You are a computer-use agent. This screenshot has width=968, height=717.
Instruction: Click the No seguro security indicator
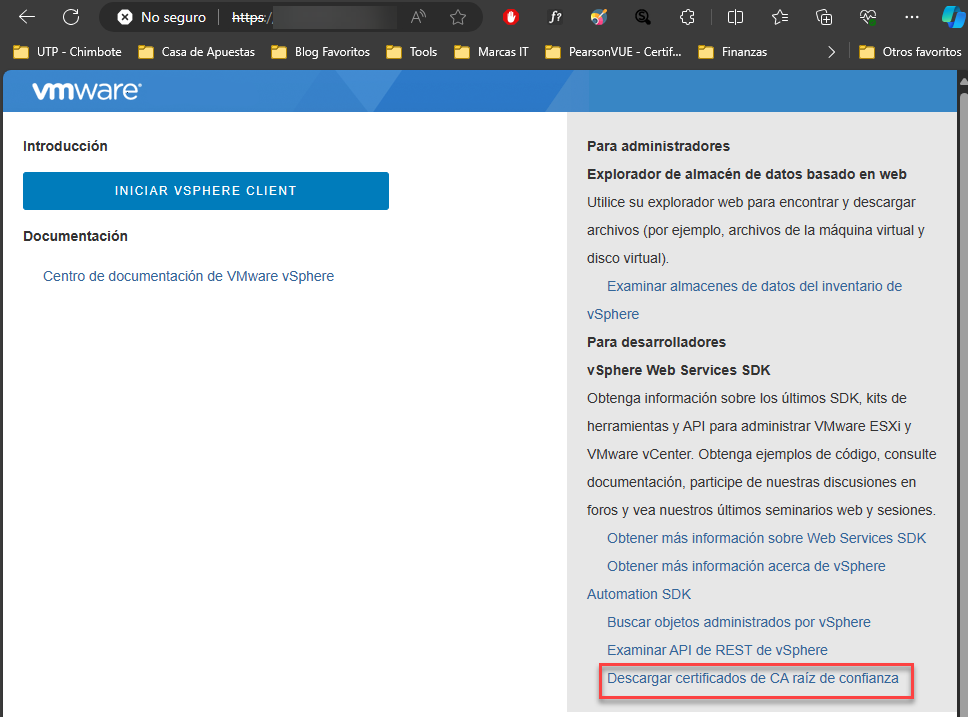(x=162, y=17)
